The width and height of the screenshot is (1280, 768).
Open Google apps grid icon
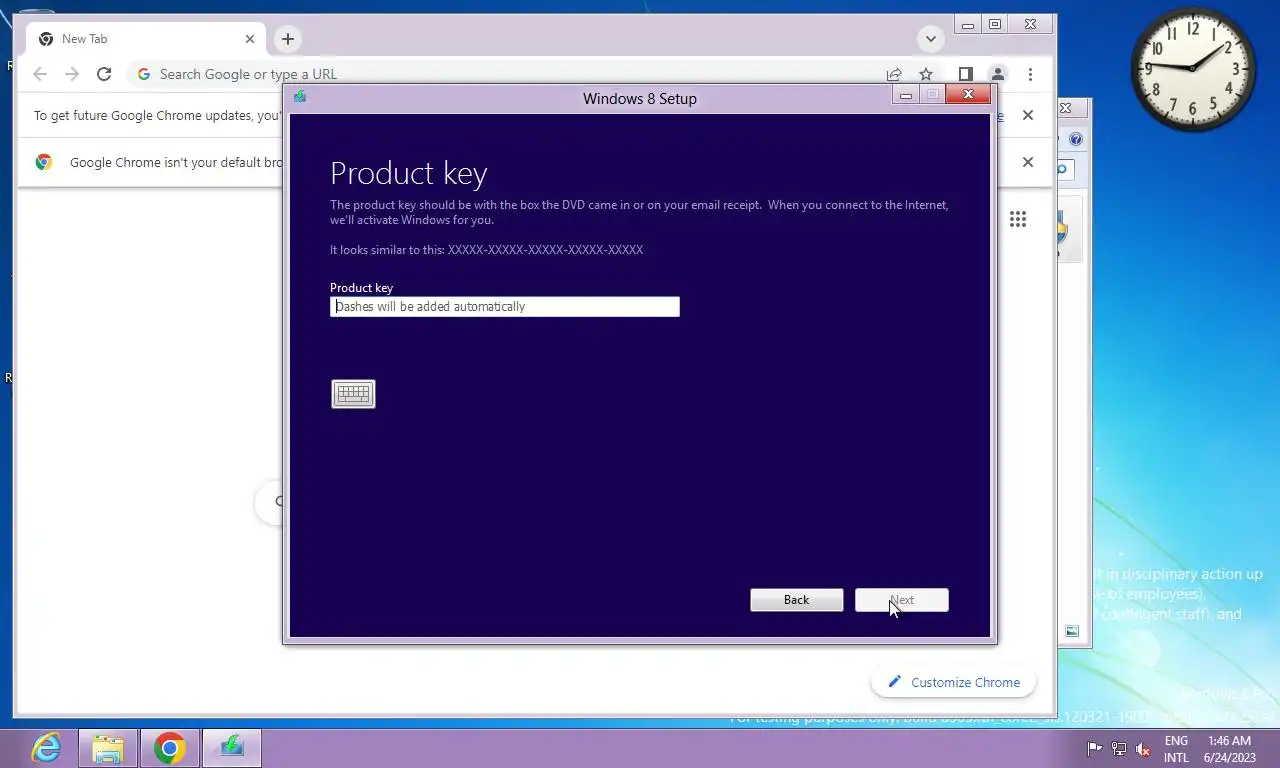pyautogui.click(x=1018, y=219)
